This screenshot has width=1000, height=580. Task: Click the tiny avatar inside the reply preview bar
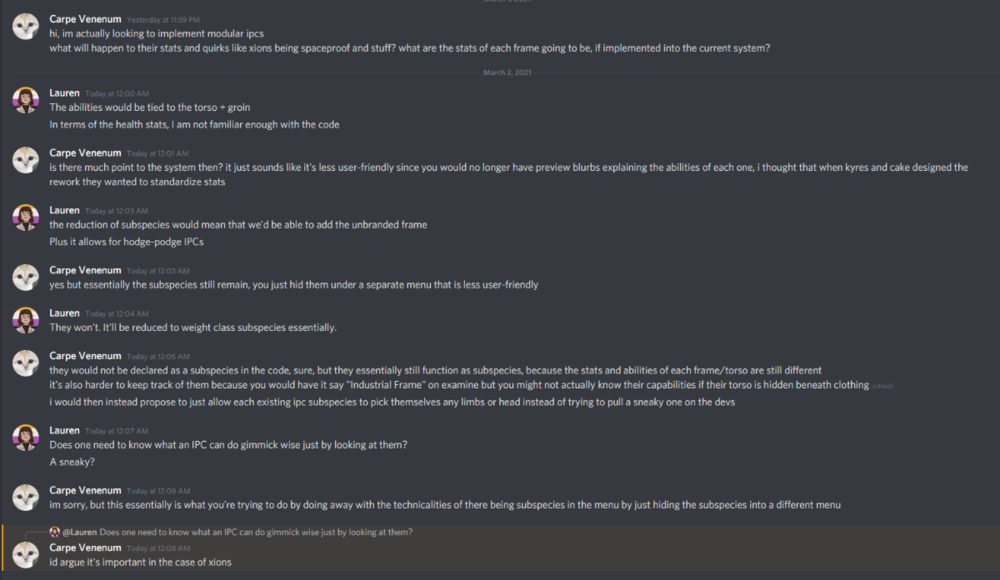[x=55, y=532]
